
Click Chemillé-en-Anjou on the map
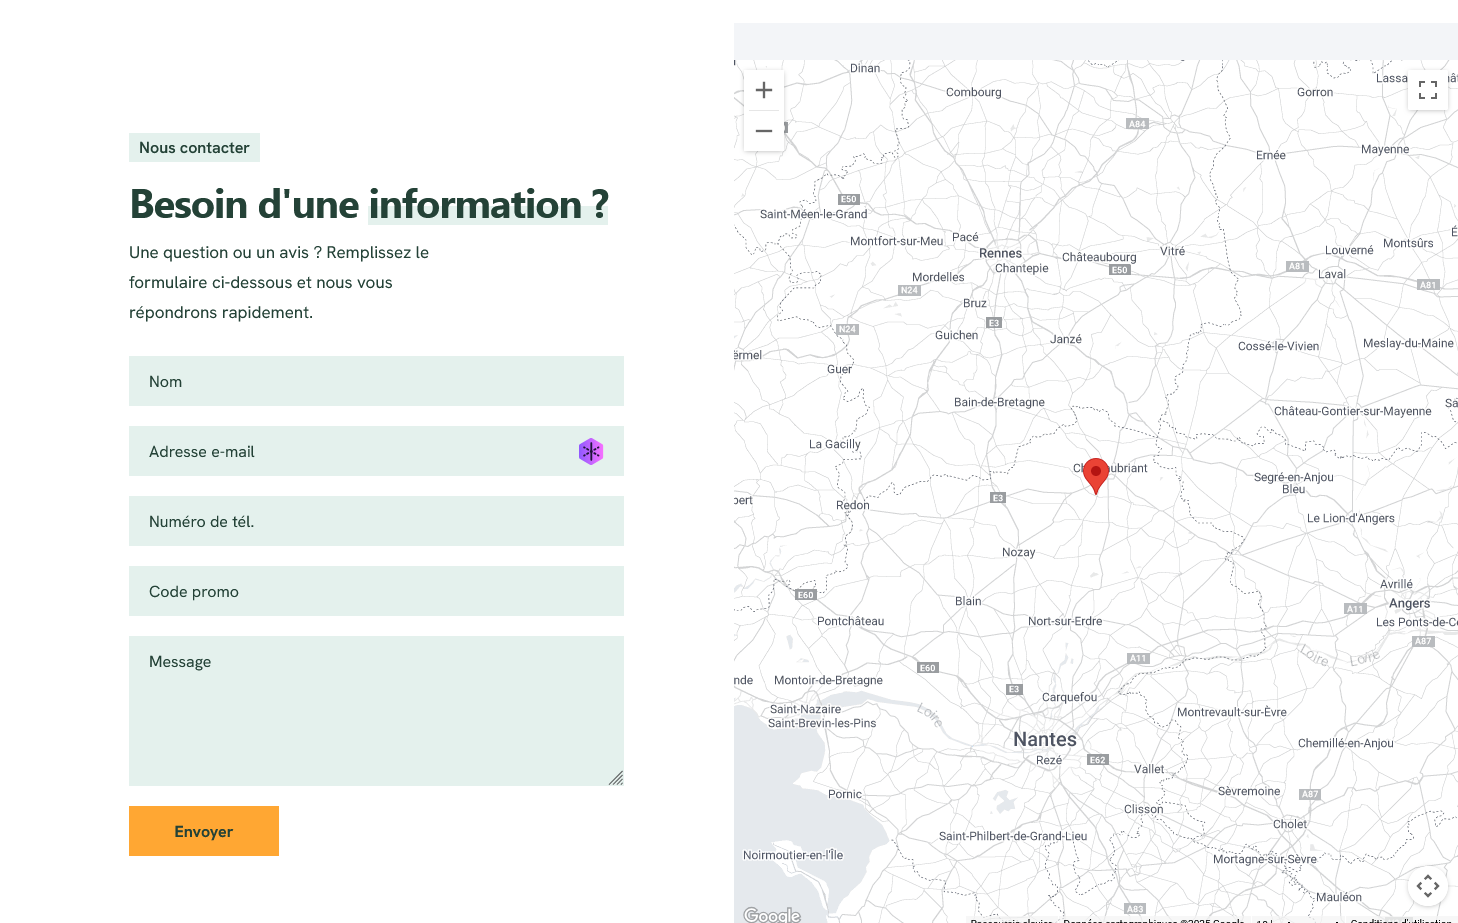point(1346,743)
